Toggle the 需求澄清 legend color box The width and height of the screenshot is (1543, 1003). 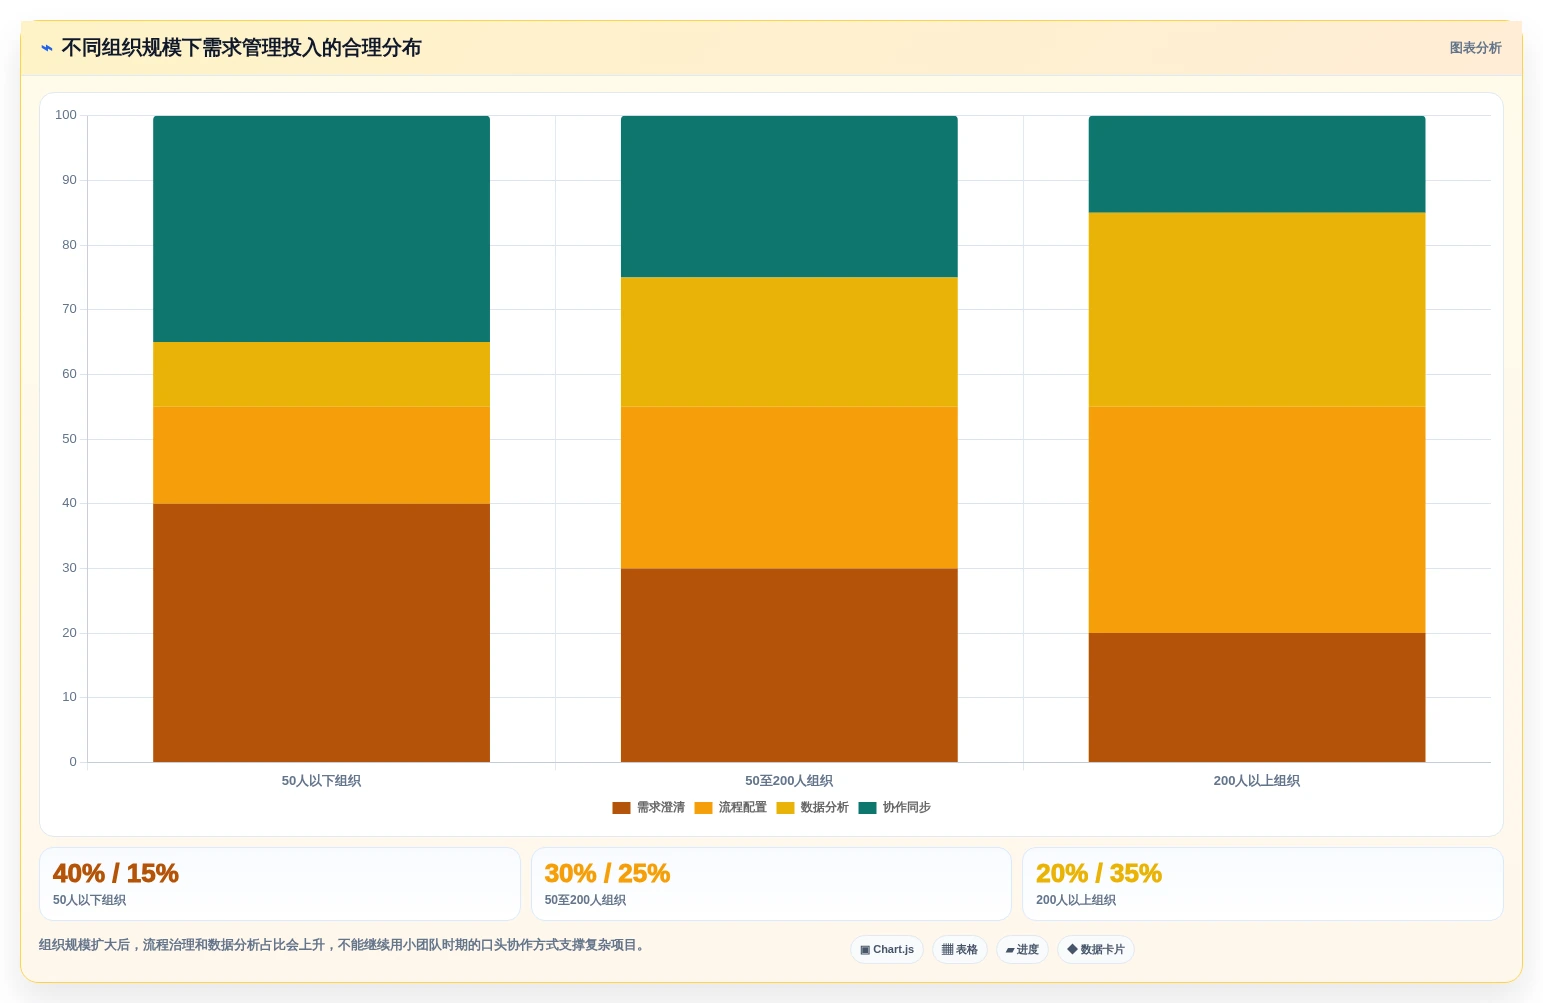(x=621, y=808)
